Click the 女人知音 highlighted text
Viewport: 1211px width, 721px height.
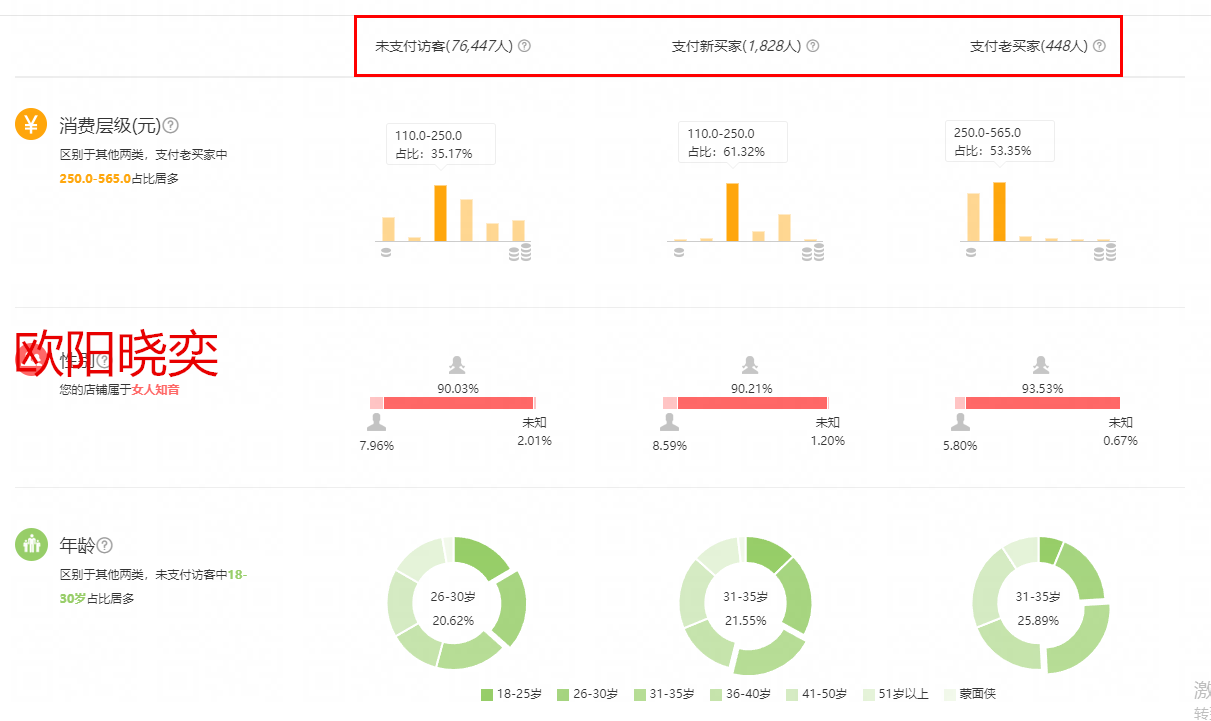(x=156, y=390)
